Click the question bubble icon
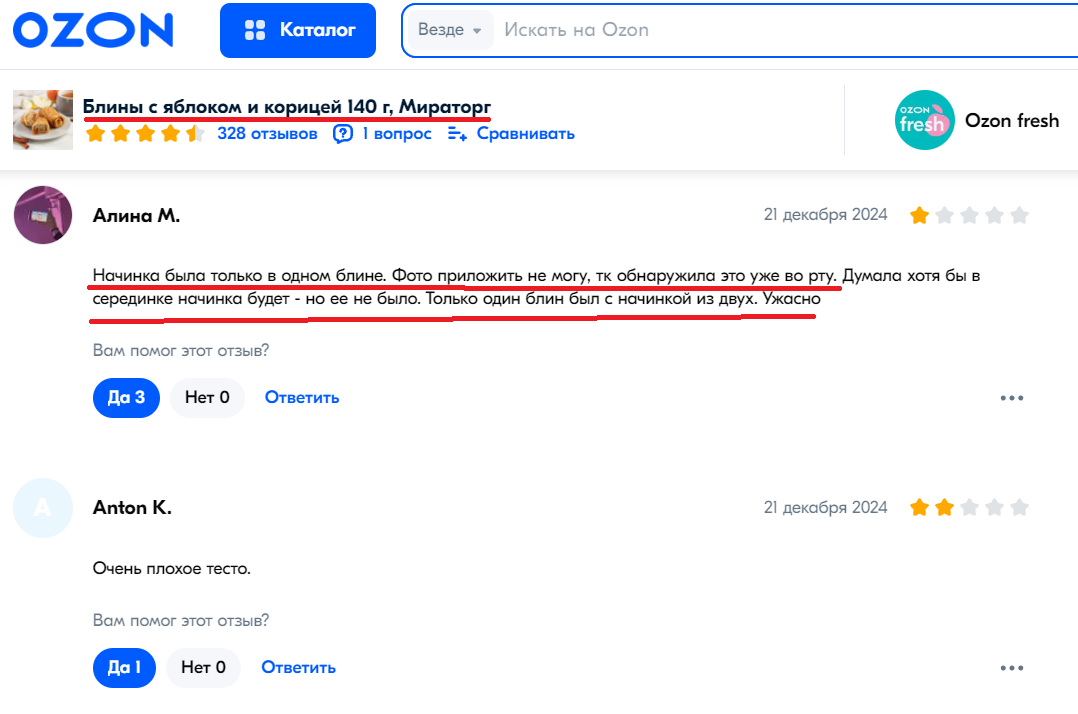This screenshot has width=1078, height=714. pos(342,133)
